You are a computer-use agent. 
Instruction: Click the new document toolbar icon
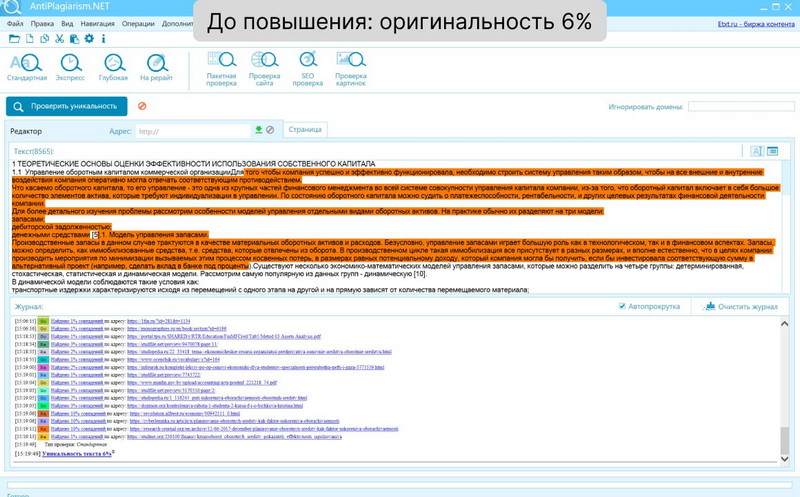(x=30, y=39)
